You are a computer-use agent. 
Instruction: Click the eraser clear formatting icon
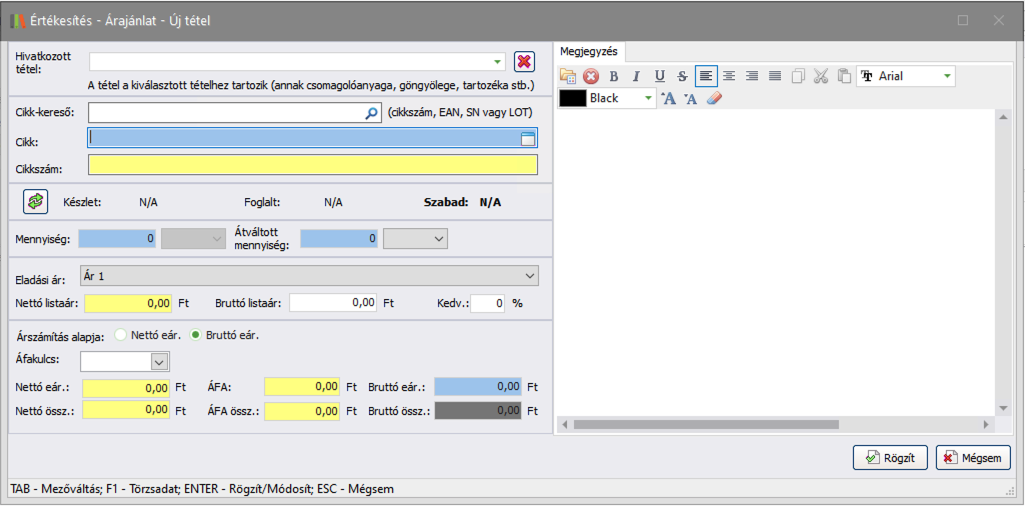[713, 99]
